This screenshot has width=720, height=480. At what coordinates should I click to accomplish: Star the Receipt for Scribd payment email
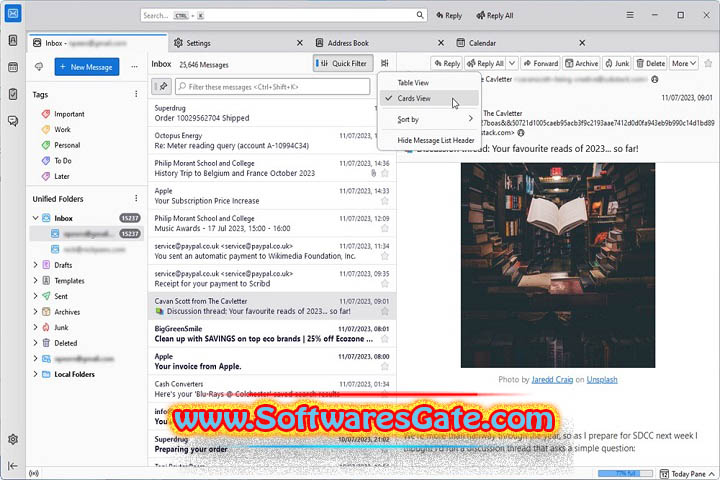385,283
